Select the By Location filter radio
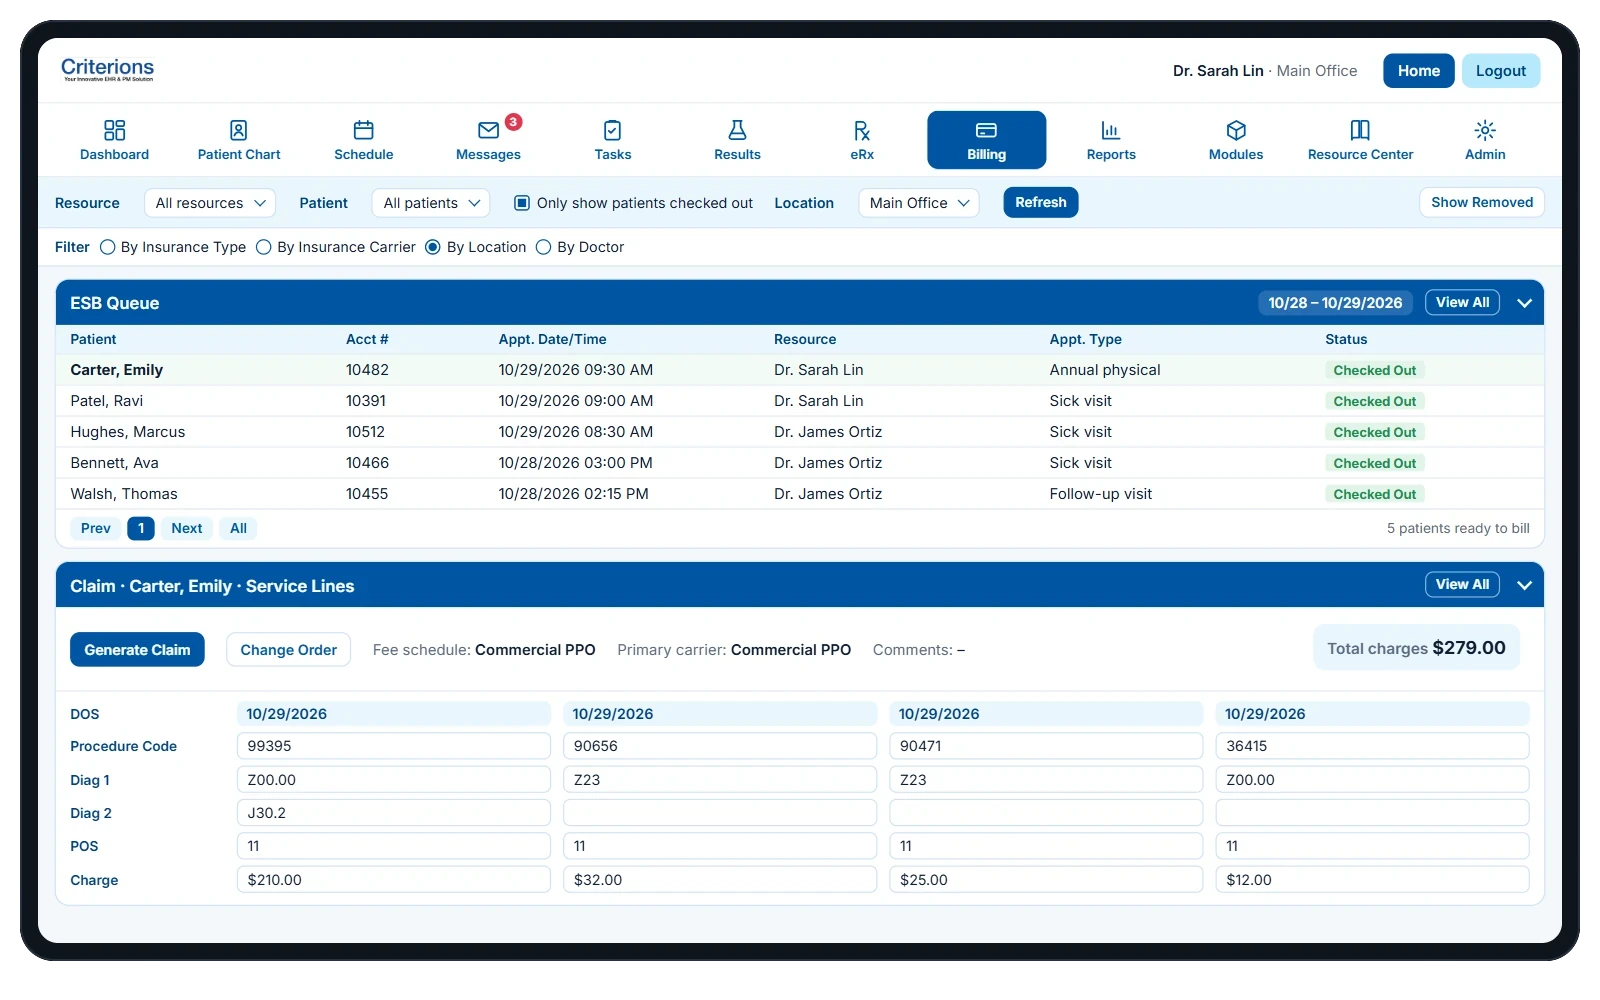Viewport: 1600px width, 1000px height. click(x=433, y=247)
